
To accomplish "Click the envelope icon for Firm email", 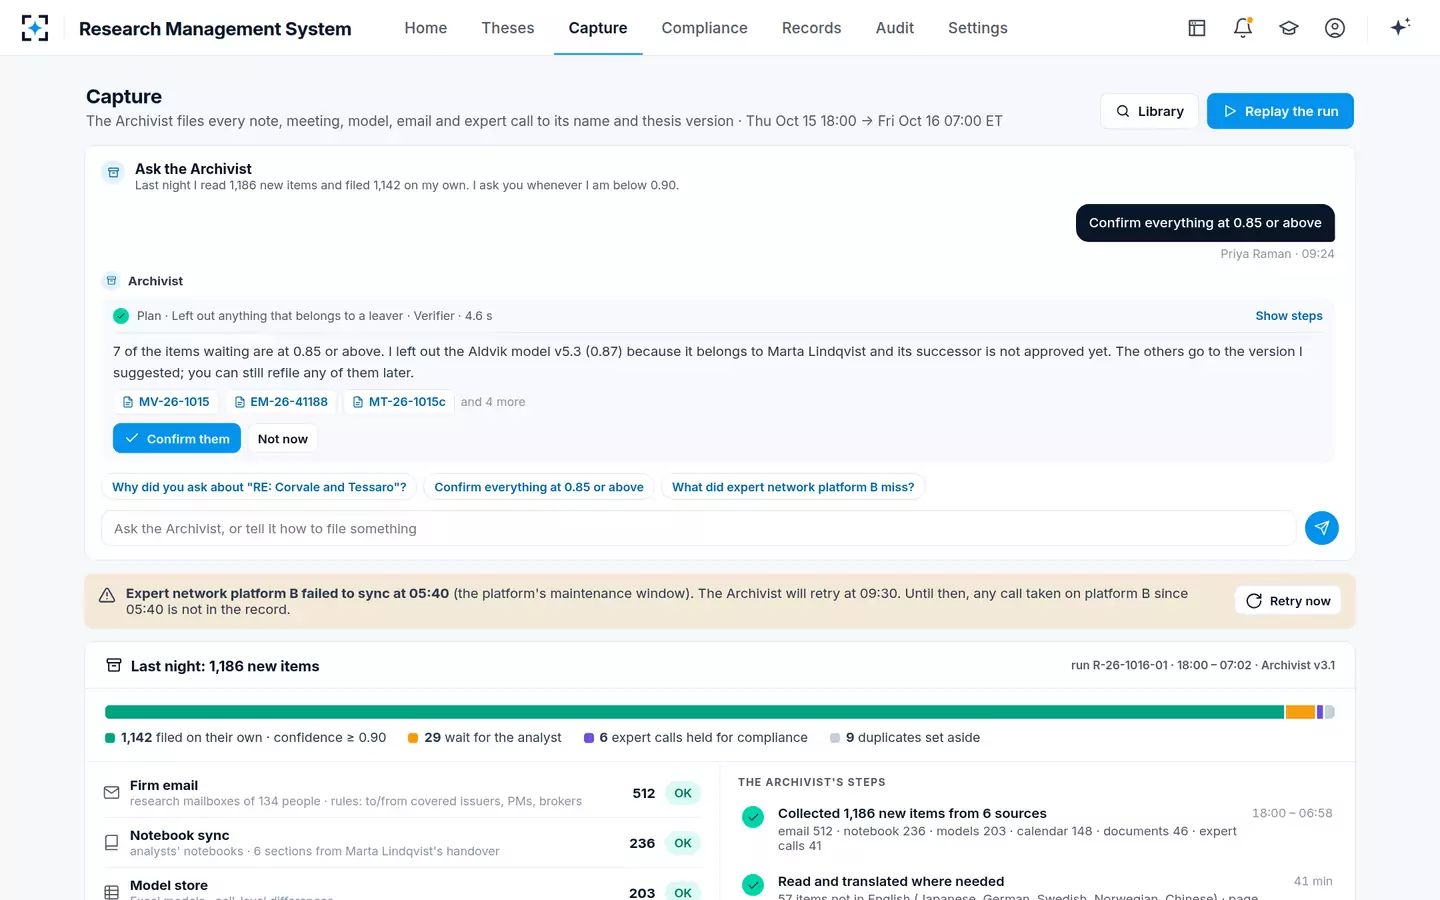I will click(112, 793).
